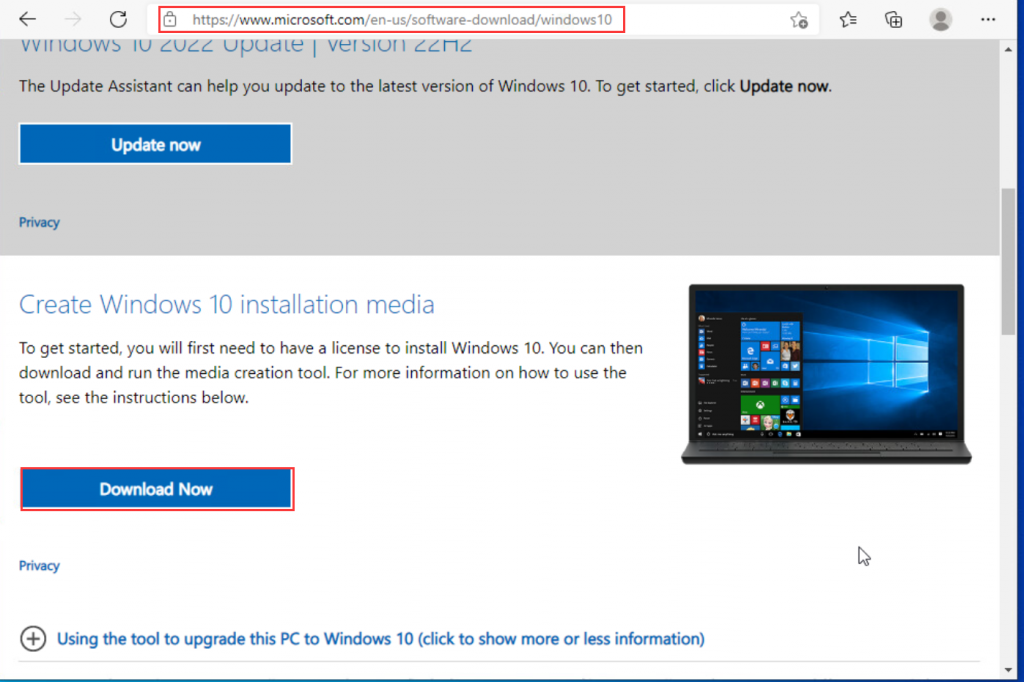
Task: Click the 'Create Windows 10 installation media' heading
Action: 227,304
